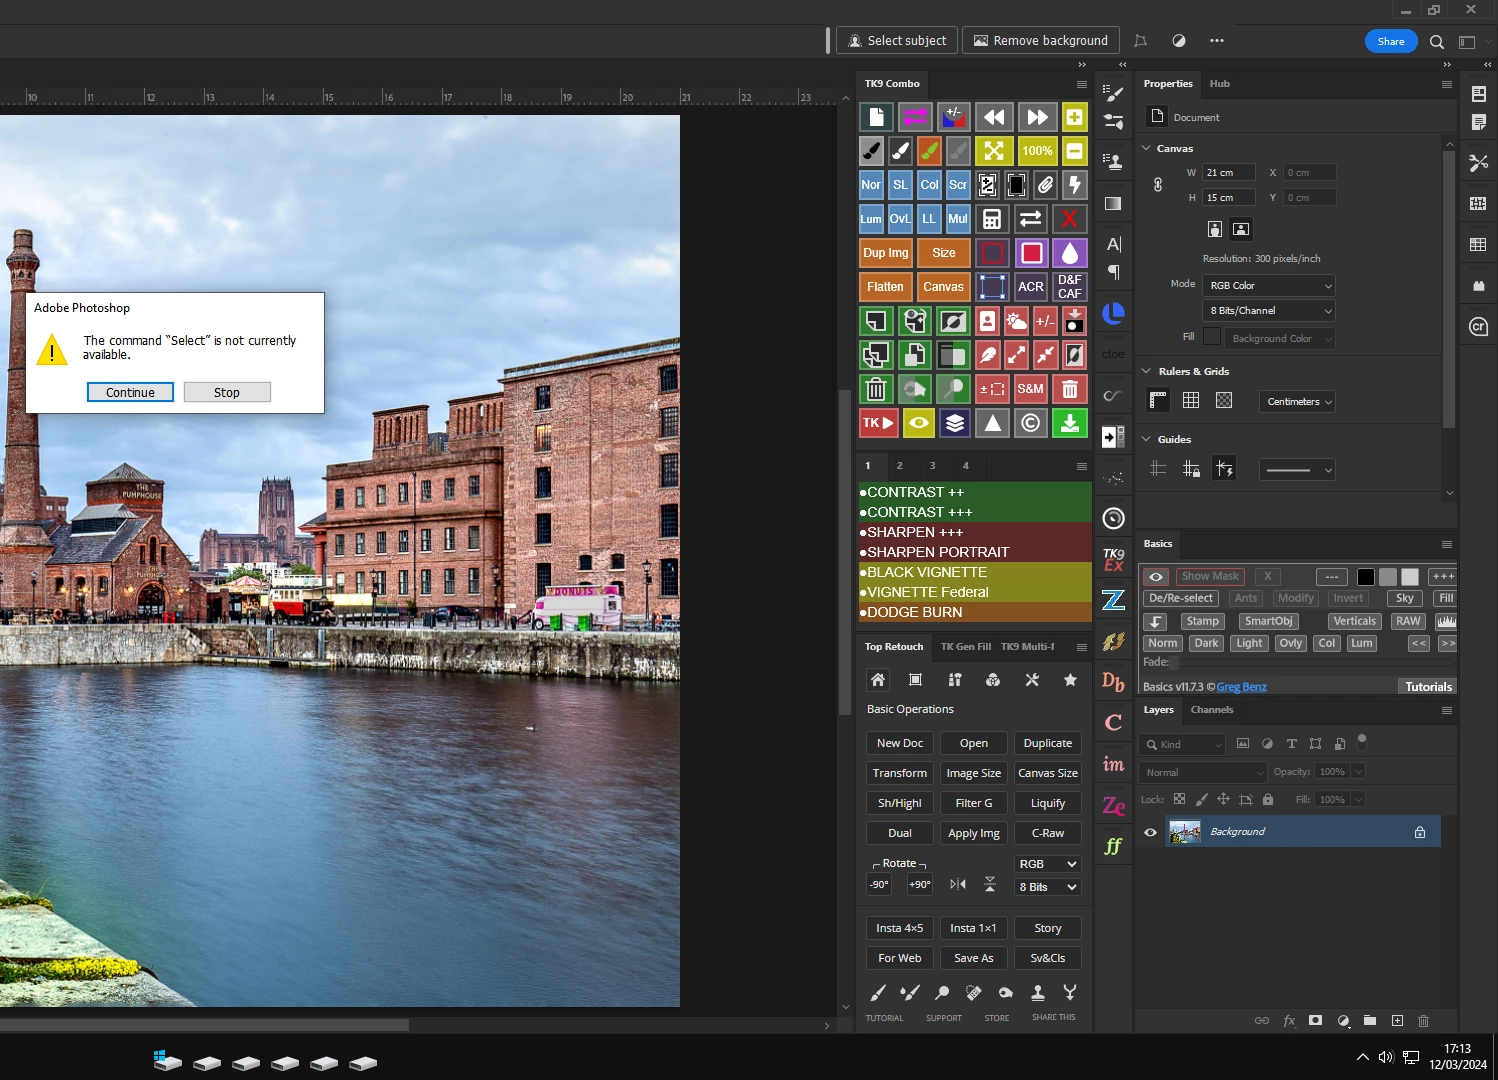Image resolution: width=1498 pixels, height=1080 pixels.
Task: Toggle visibility eye of the Background layer
Action: pos(1150,832)
